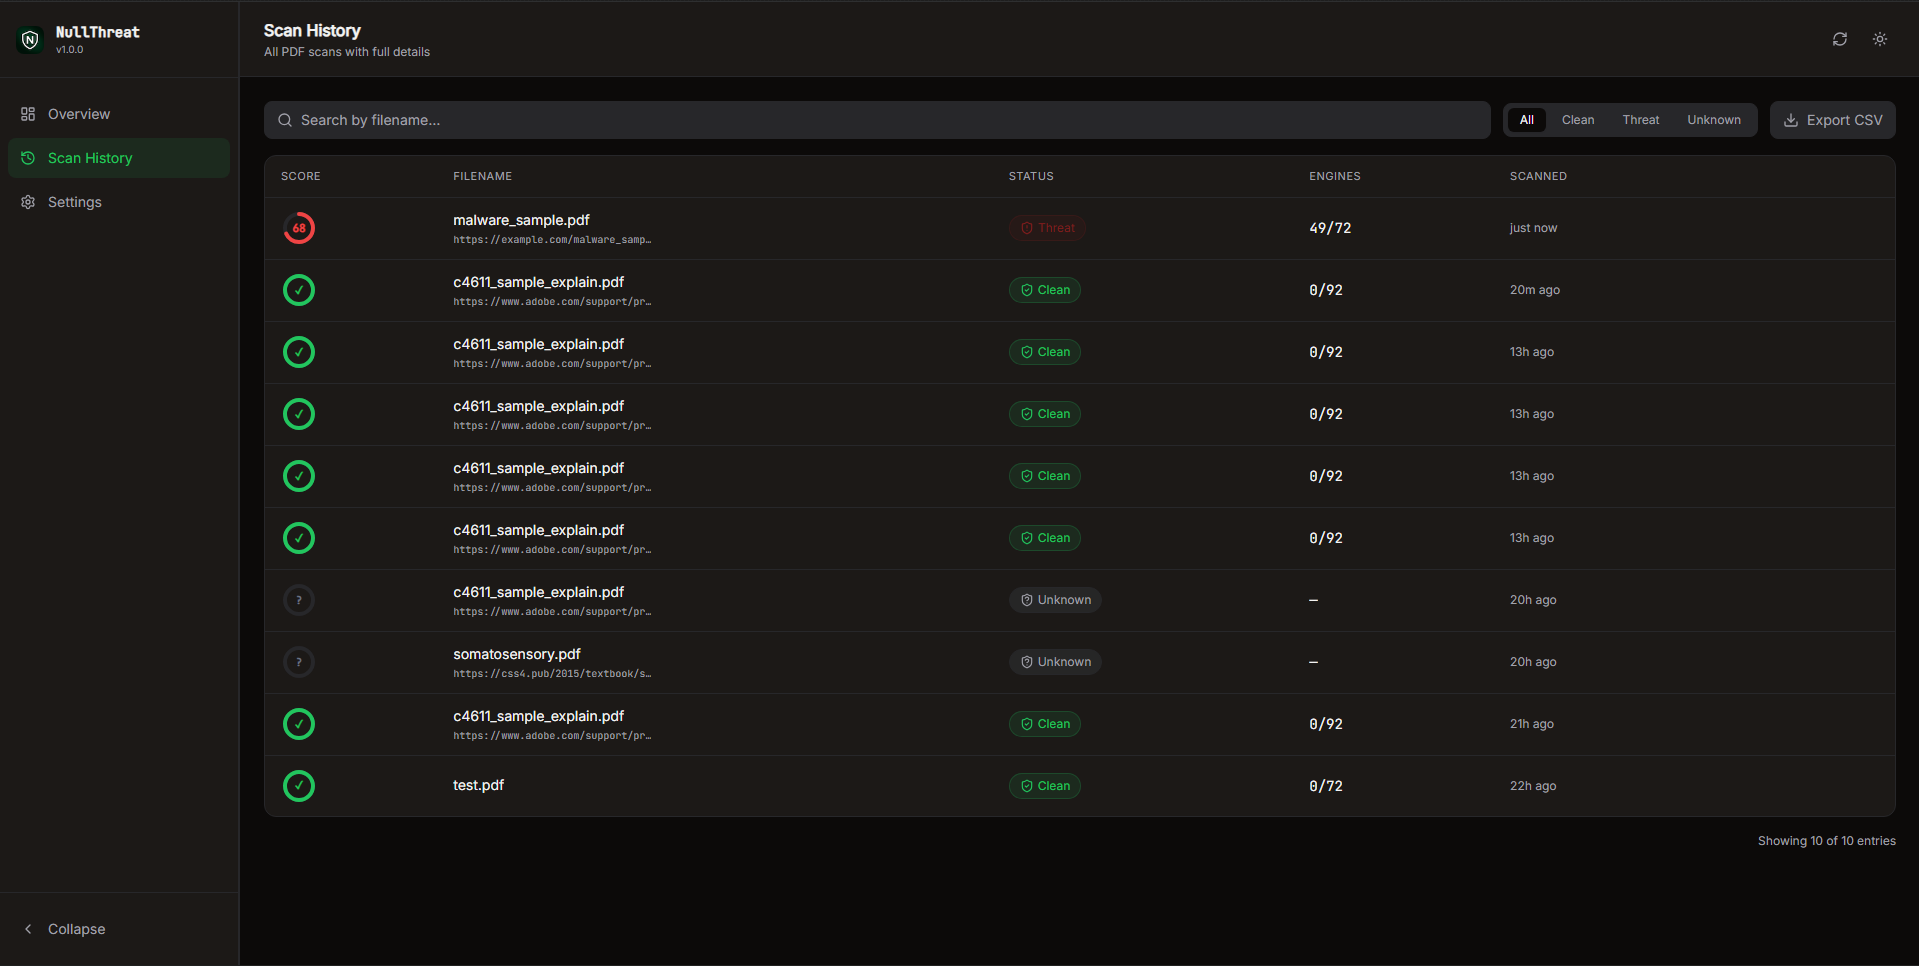Click the Scan History clock icon
Screen dimensions: 1919x966
pos(28,158)
